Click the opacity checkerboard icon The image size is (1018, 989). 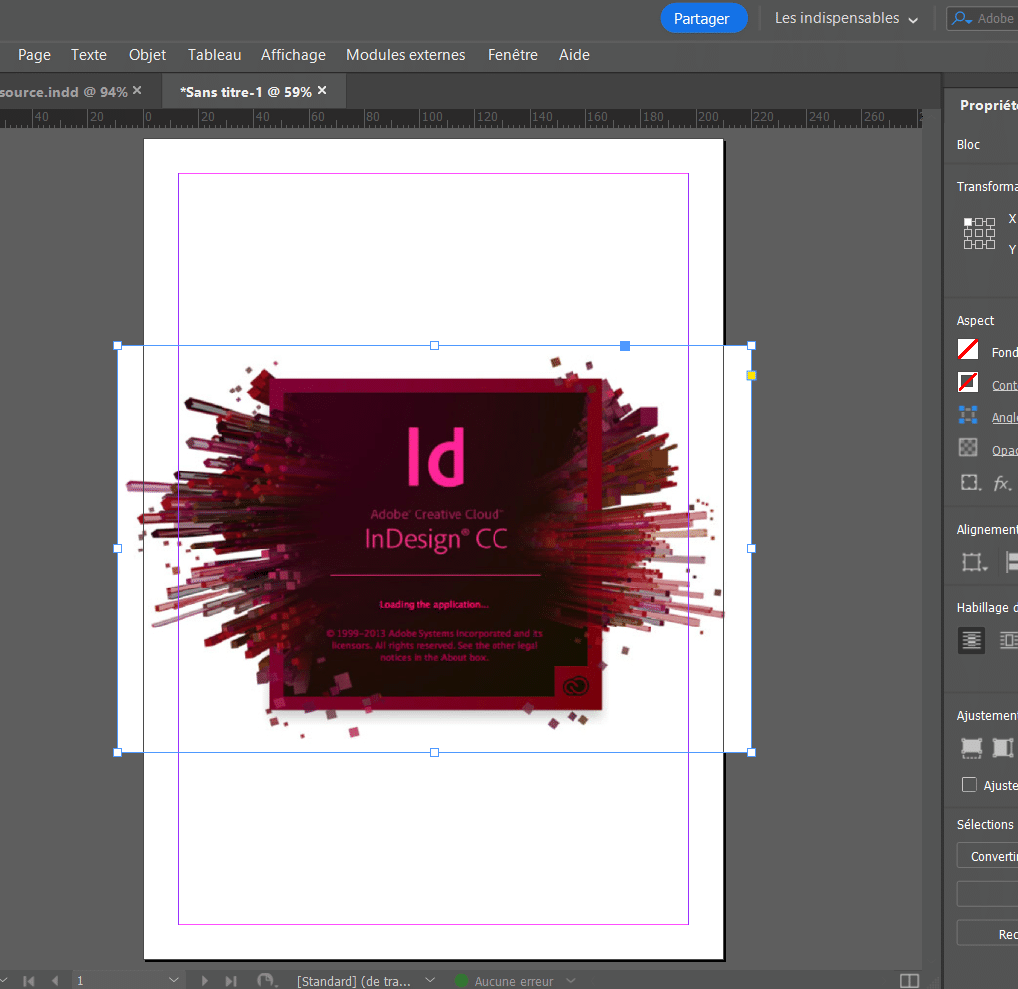968,447
